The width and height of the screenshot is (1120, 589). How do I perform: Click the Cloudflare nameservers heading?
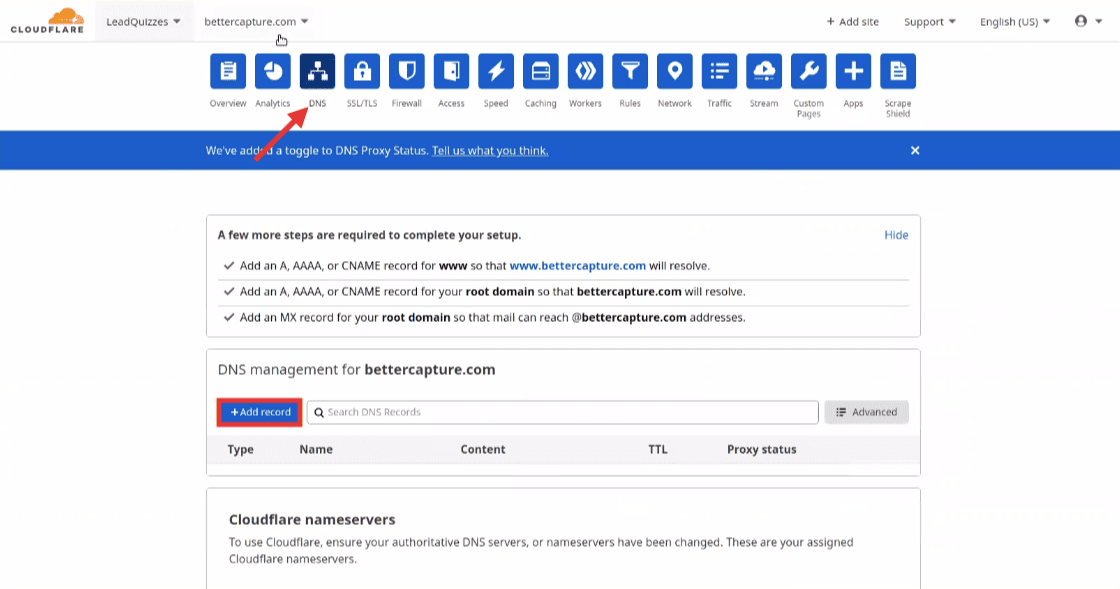(312, 520)
